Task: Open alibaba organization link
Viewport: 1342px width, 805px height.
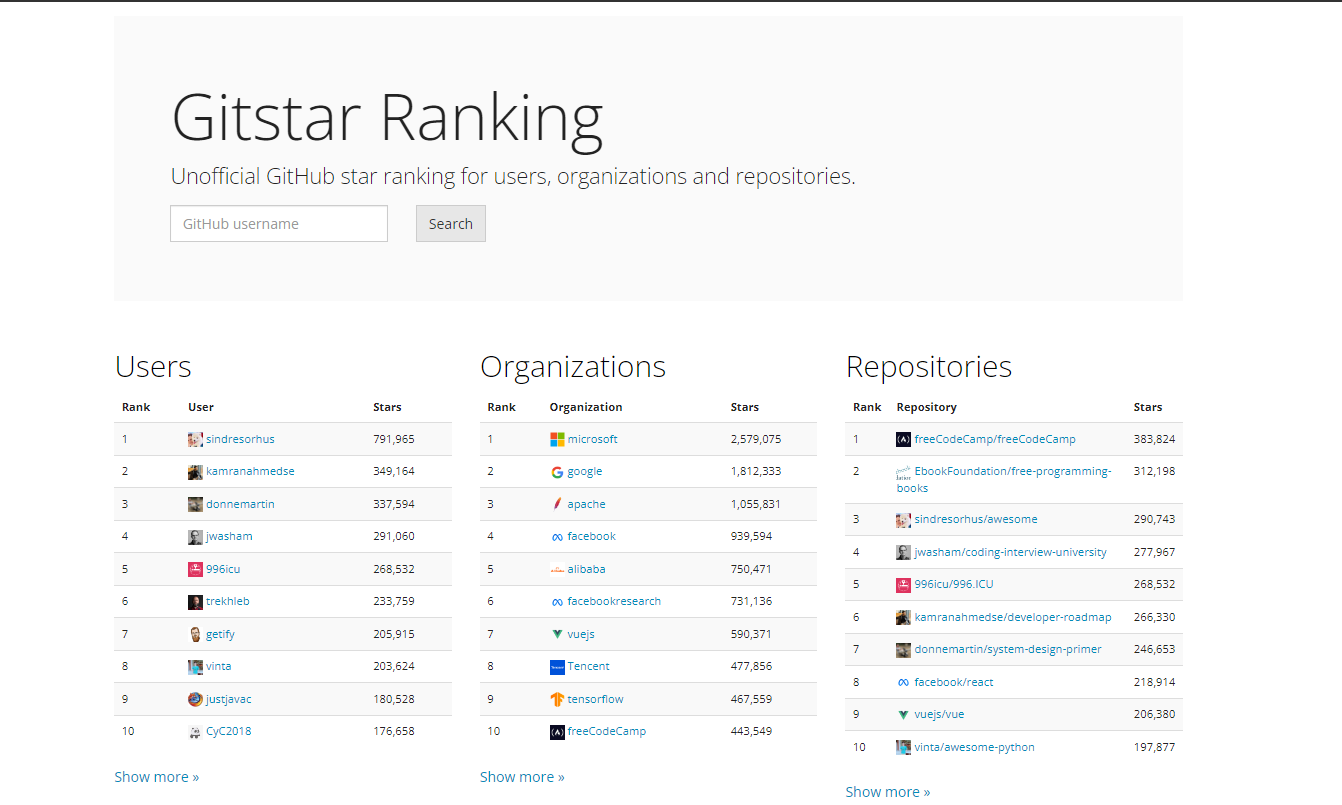Action: coord(587,569)
